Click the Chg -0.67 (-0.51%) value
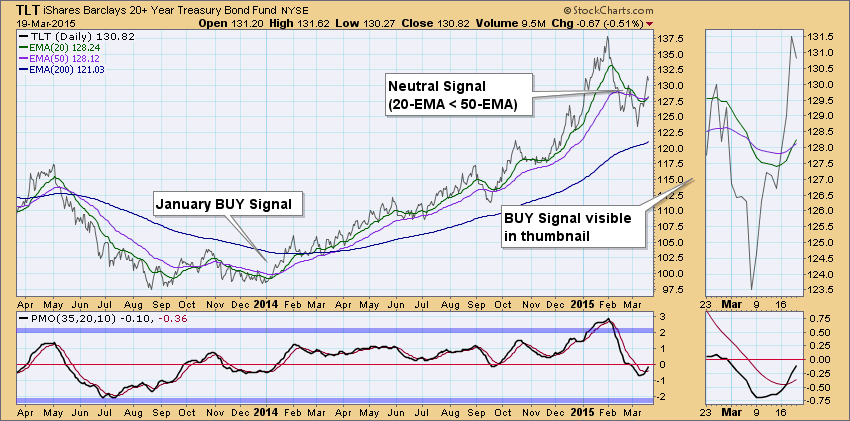The image size is (850, 421). pos(597,23)
